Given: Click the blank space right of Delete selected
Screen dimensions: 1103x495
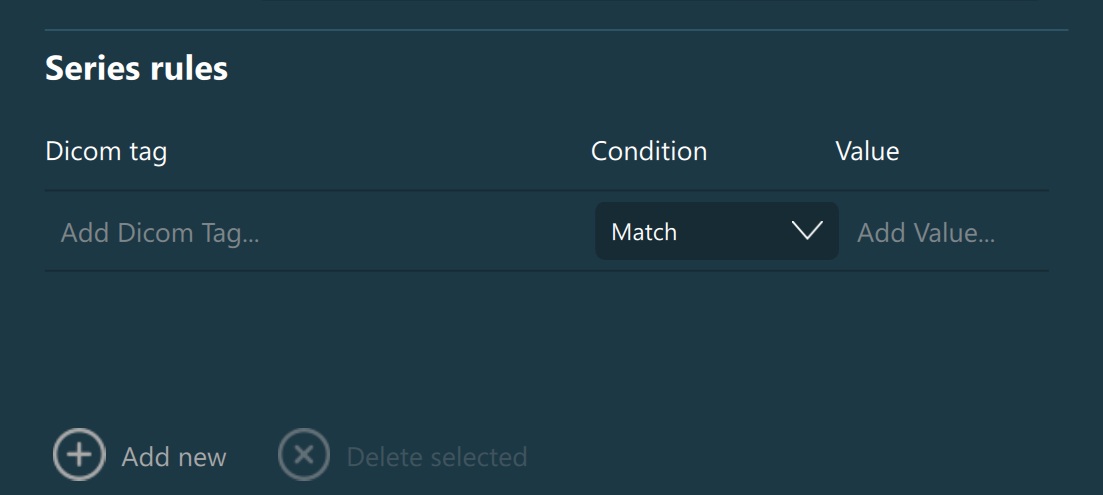Looking at the screenshot, I should pos(800,457).
